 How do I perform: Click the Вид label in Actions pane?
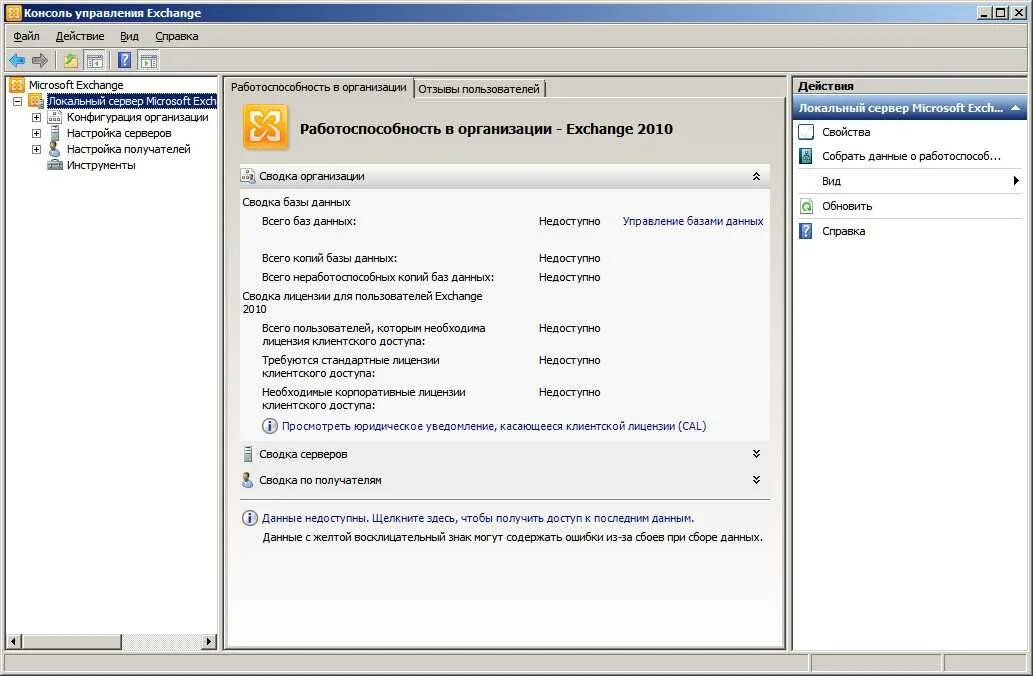tap(831, 181)
